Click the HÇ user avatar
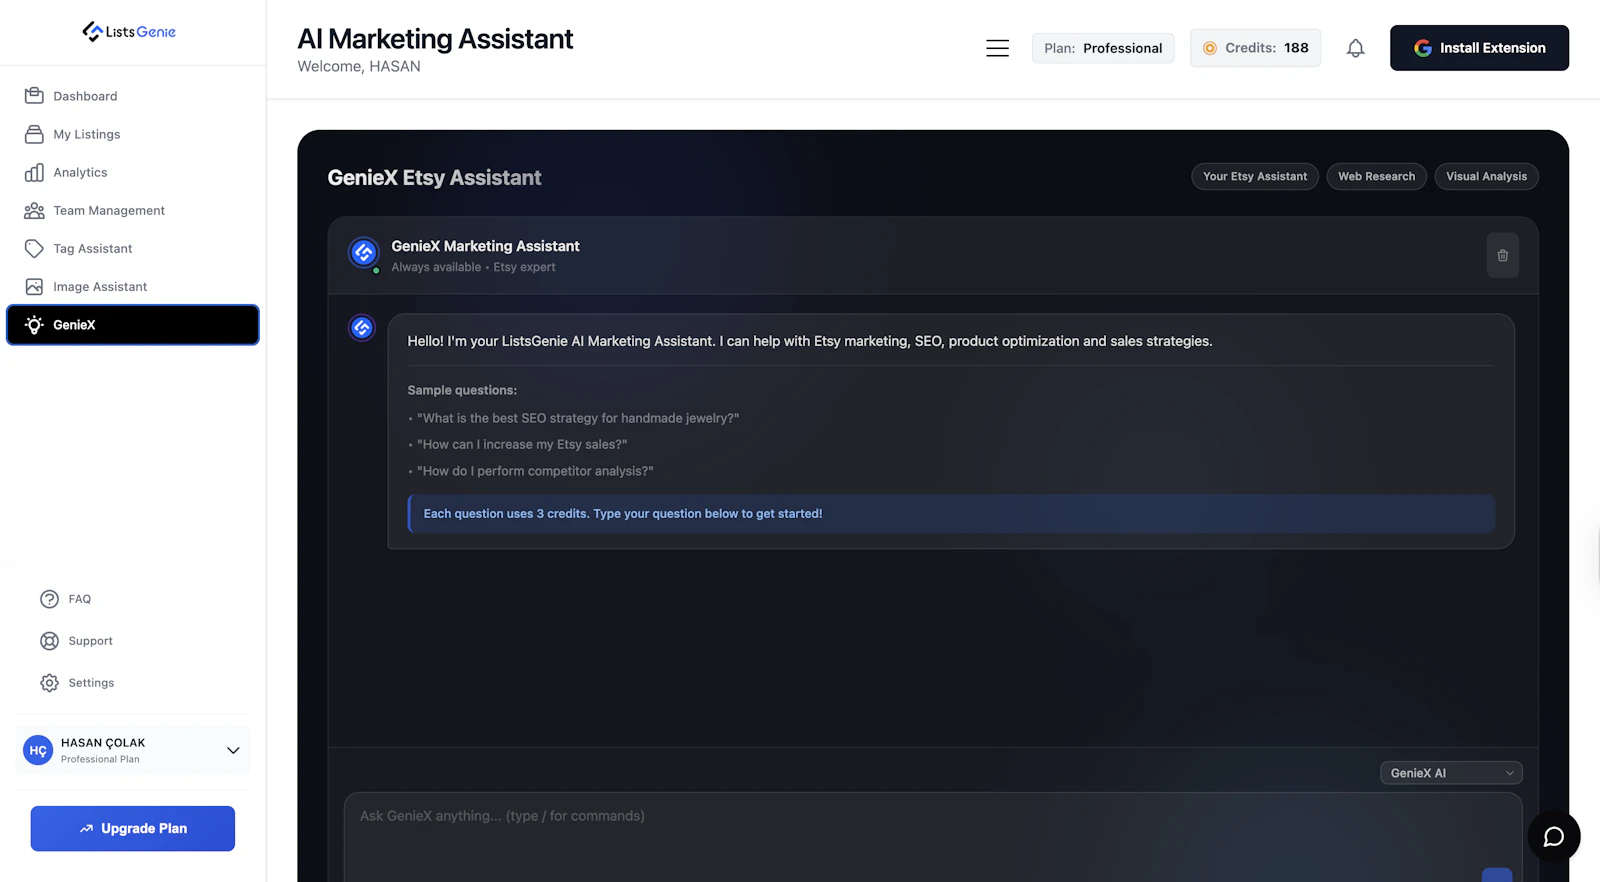 (x=38, y=750)
